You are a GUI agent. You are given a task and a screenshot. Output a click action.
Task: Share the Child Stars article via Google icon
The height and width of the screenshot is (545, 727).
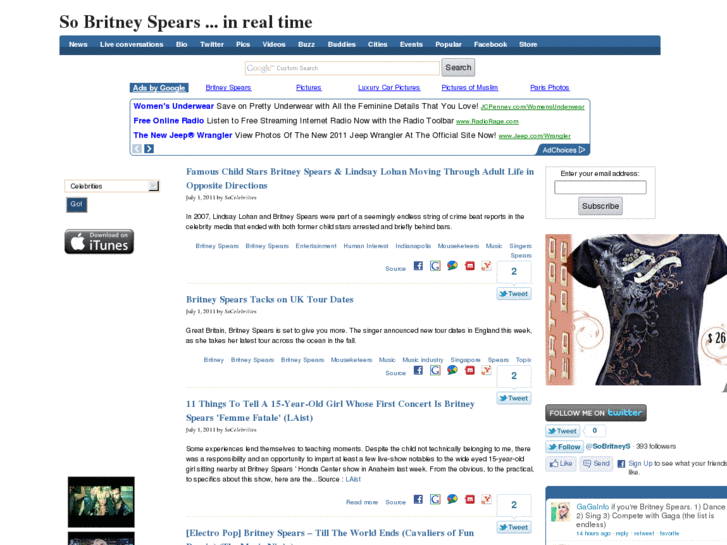pos(435,266)
